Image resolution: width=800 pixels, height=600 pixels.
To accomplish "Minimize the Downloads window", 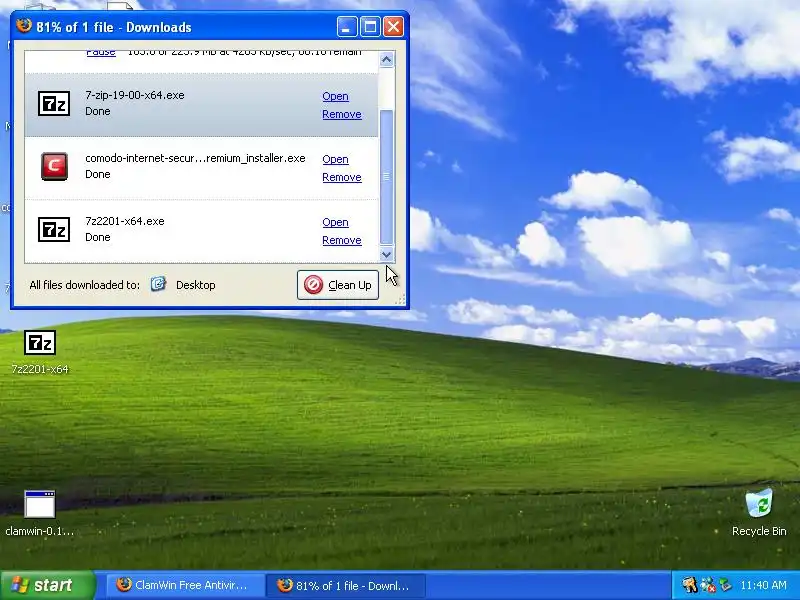I will 347,27.
